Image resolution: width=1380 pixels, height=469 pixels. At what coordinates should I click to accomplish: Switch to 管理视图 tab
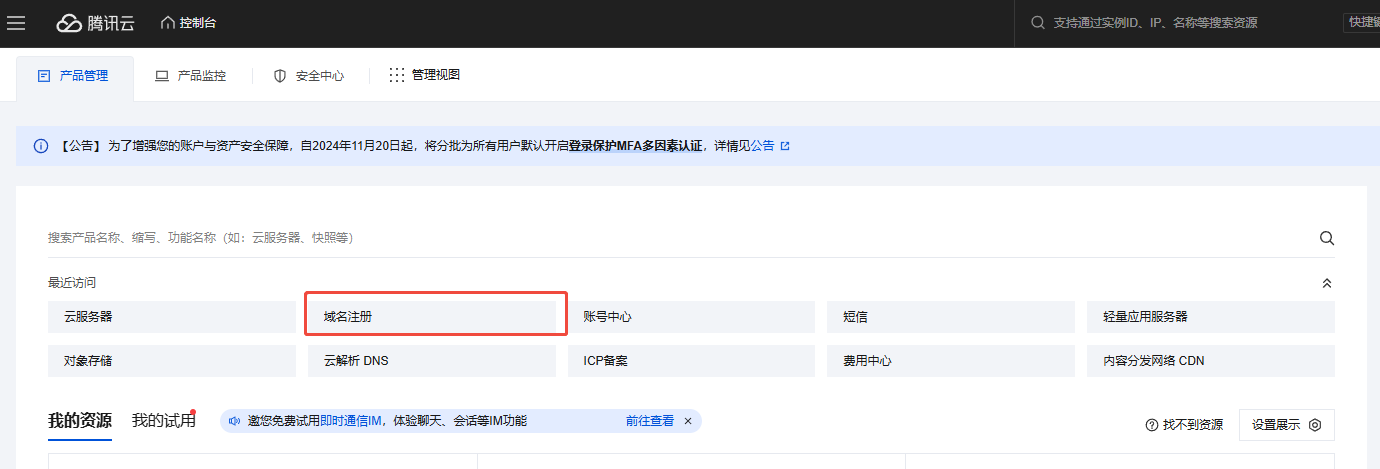[425, 75]
